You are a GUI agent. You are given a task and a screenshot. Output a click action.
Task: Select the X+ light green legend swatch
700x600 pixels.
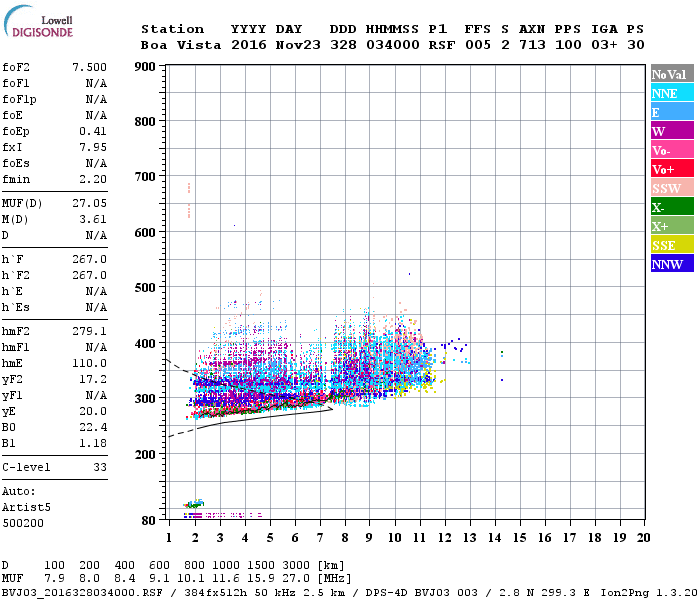(672, 225)
